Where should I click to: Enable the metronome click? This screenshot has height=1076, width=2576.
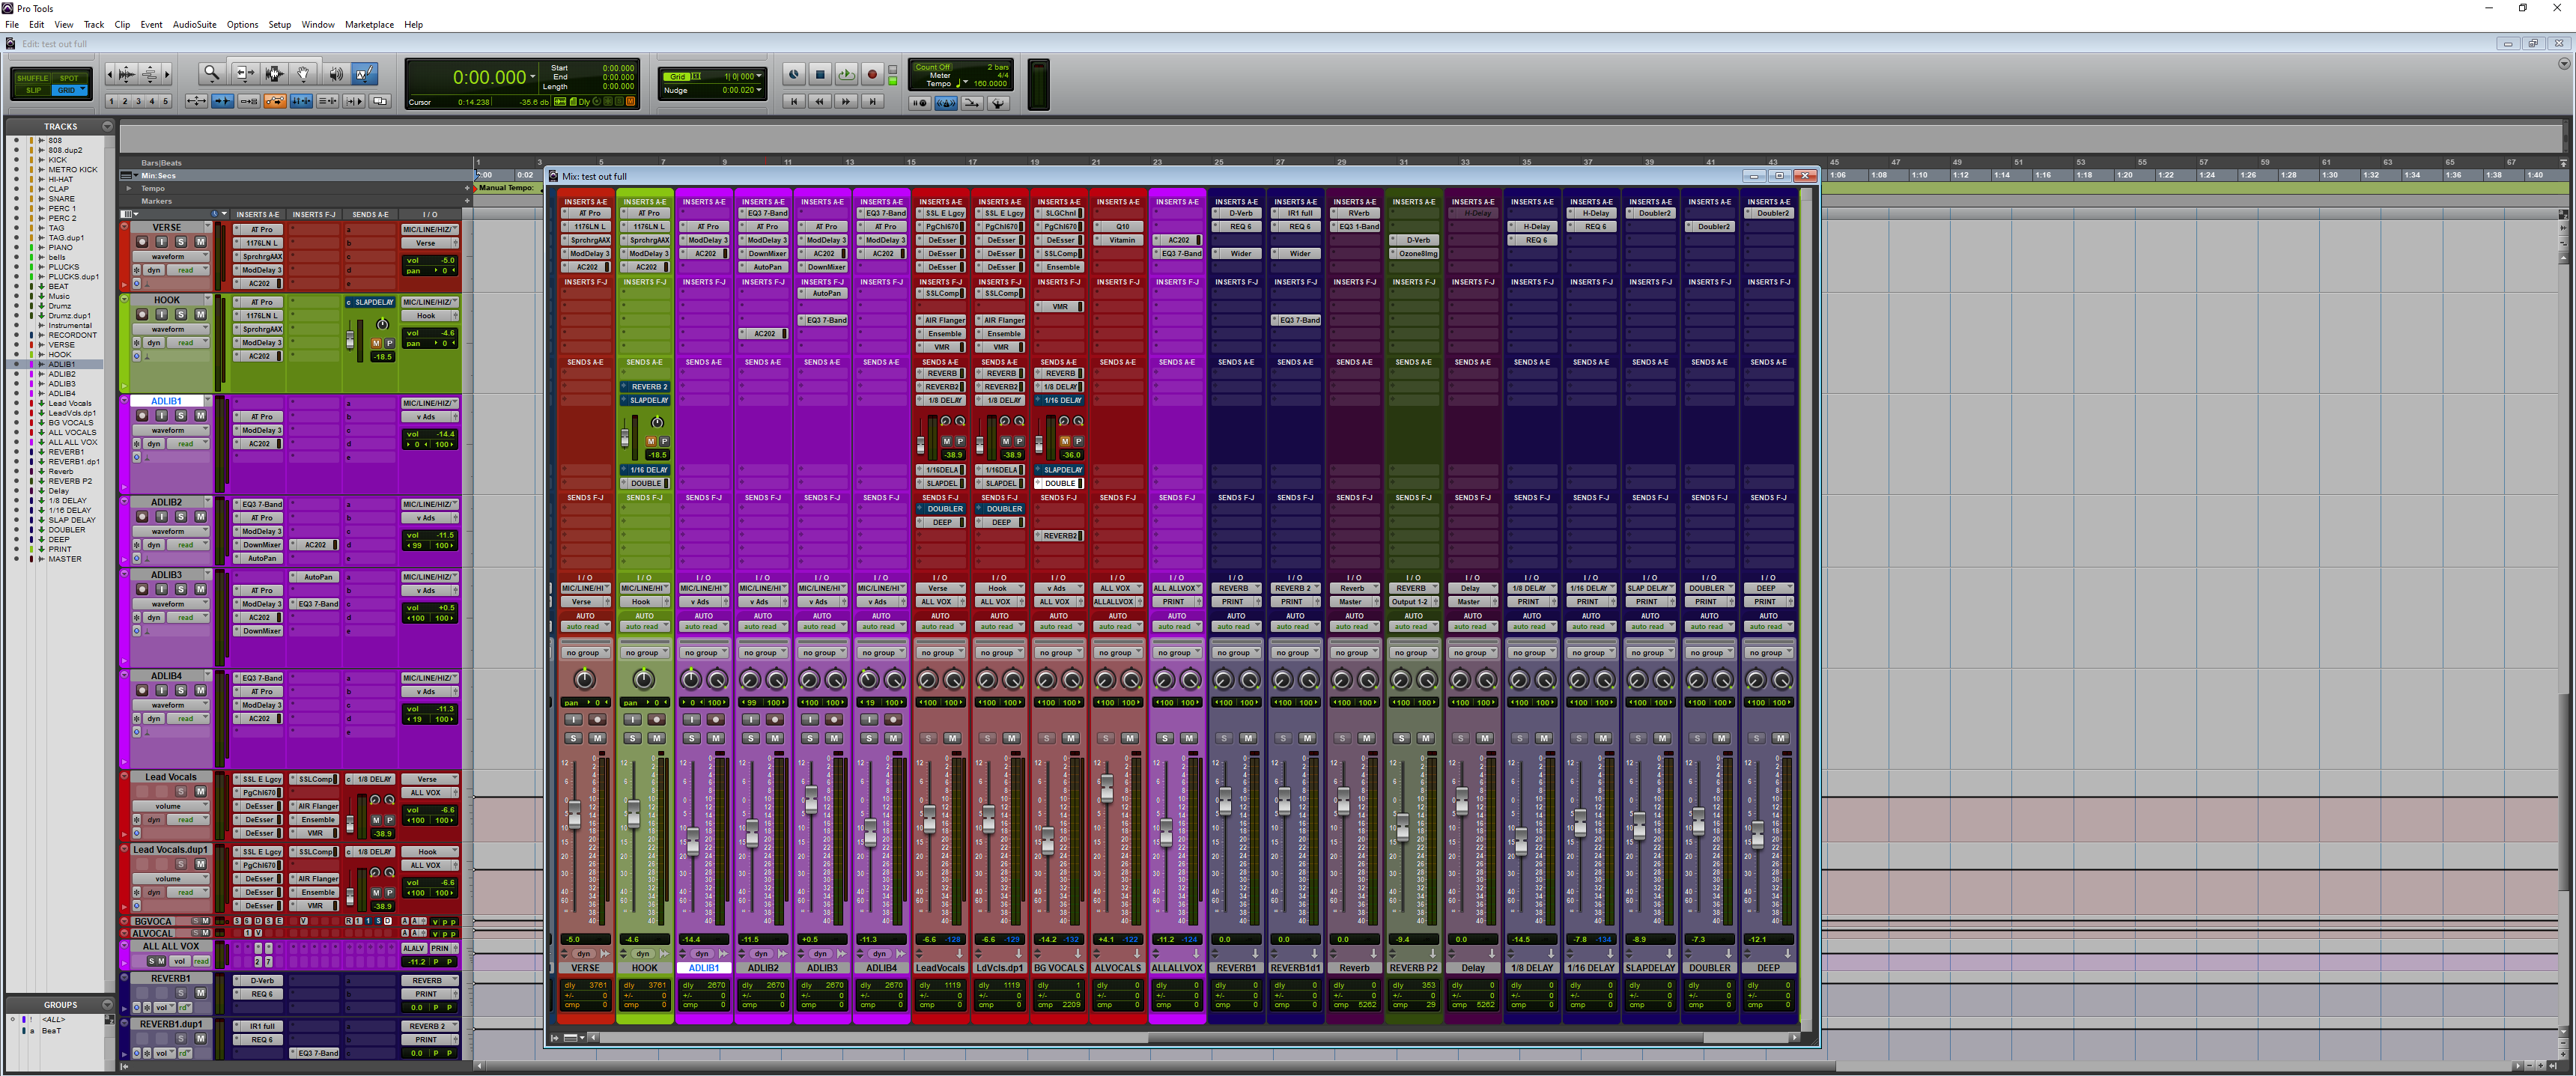946,104
